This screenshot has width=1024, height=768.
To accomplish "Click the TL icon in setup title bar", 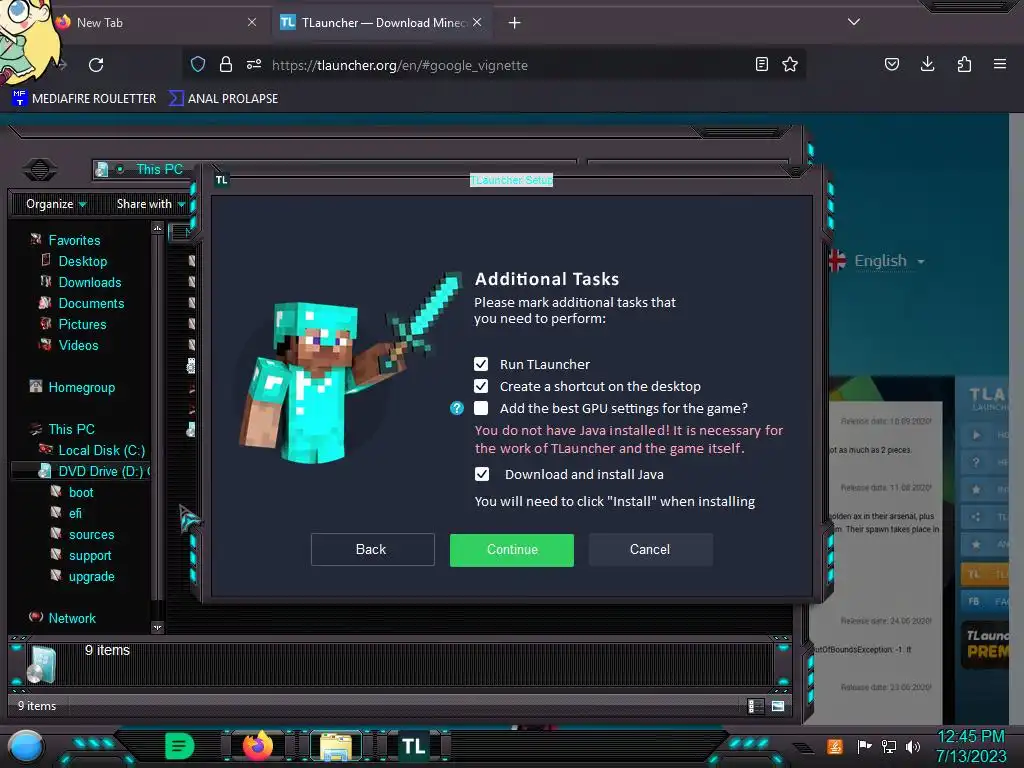I will 222,180.
